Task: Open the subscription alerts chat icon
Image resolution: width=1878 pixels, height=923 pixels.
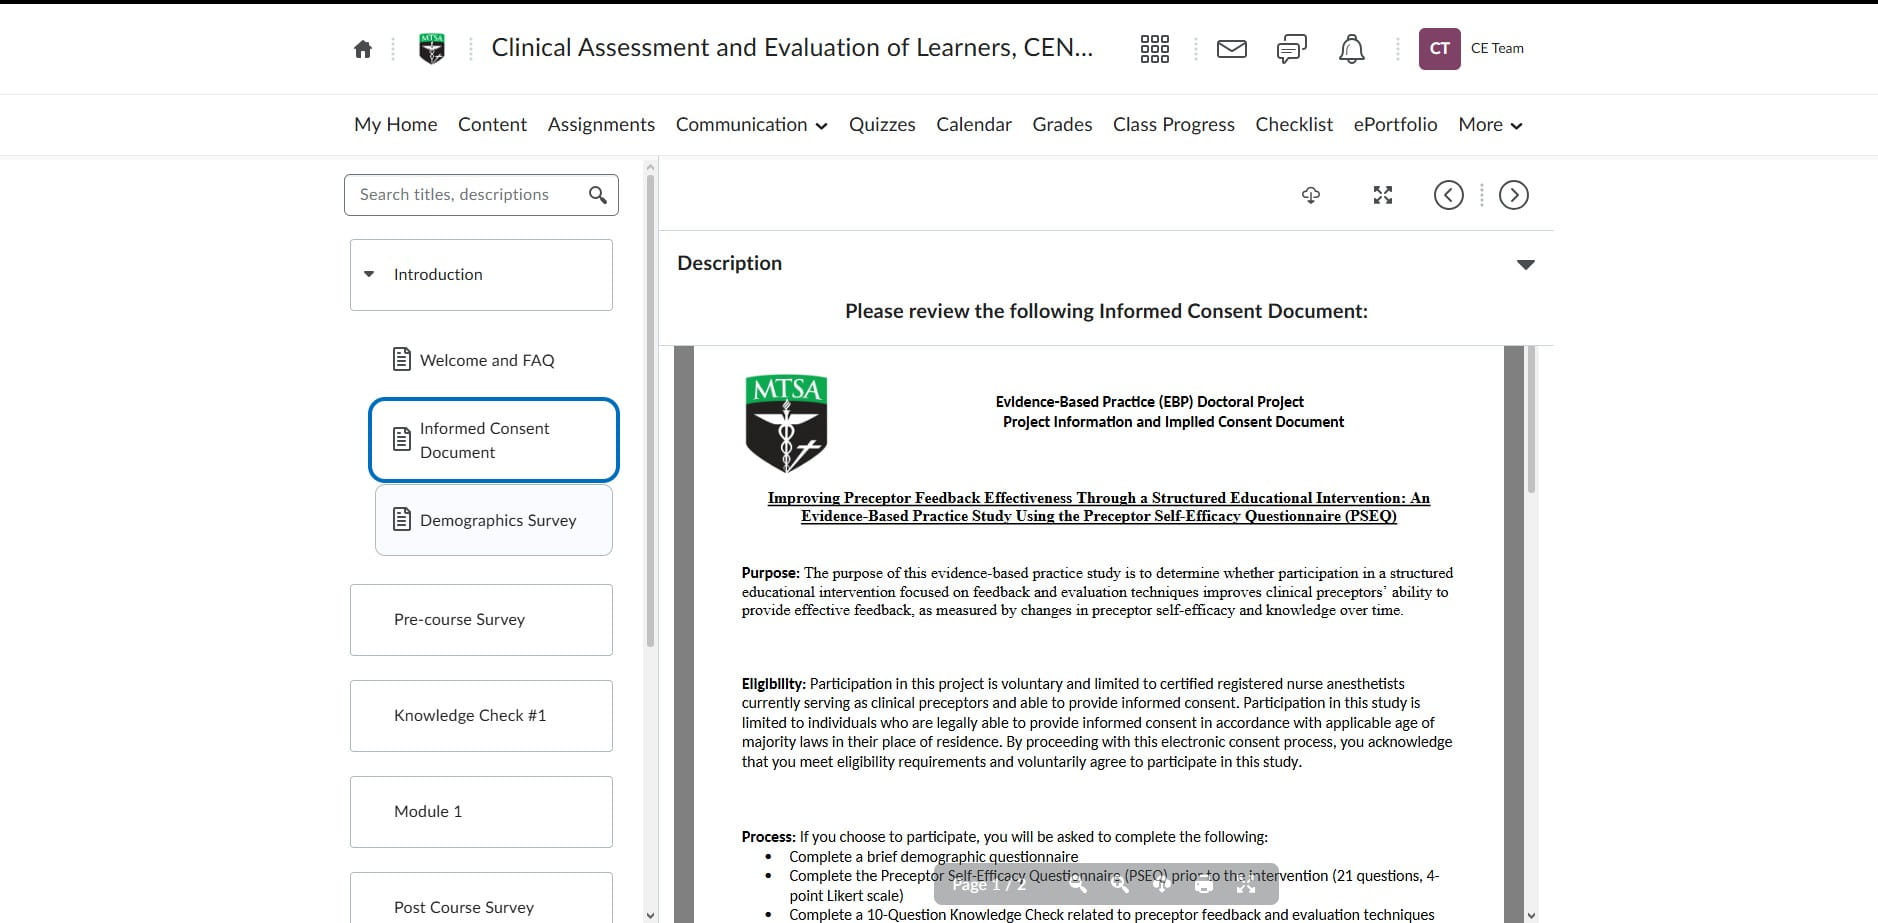Action: click(x=1292, y=49)
